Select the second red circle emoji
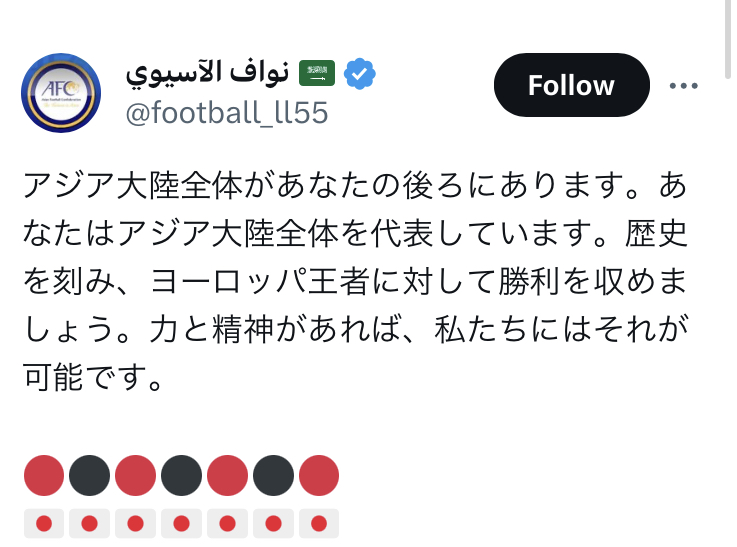 coord(135,476)
